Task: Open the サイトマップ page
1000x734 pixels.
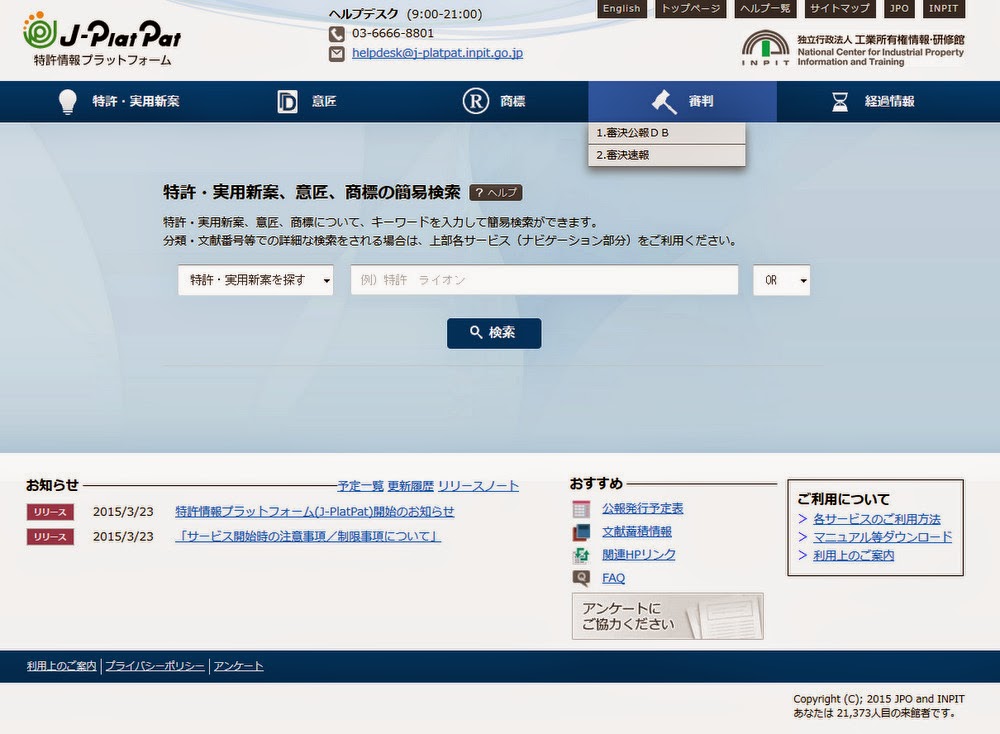Action: coord(840,8)
